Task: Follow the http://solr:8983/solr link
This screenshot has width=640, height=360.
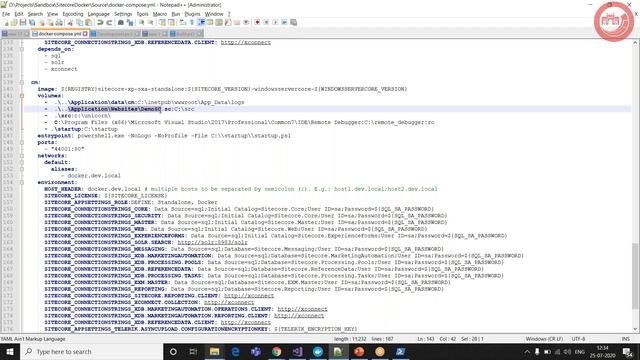Action: (212, 242)
